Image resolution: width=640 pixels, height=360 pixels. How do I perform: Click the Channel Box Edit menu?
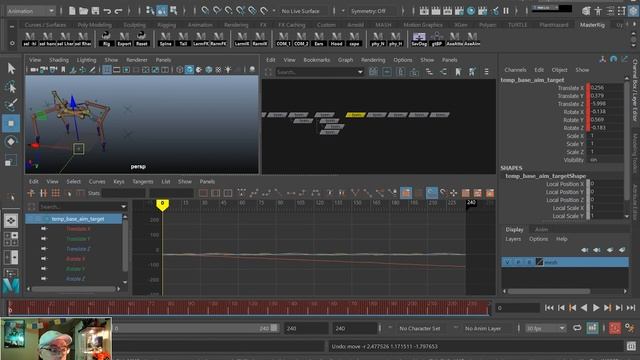539,70
